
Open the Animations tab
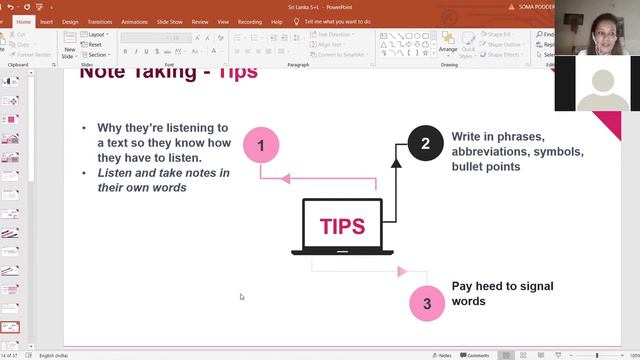pos(134,22)
